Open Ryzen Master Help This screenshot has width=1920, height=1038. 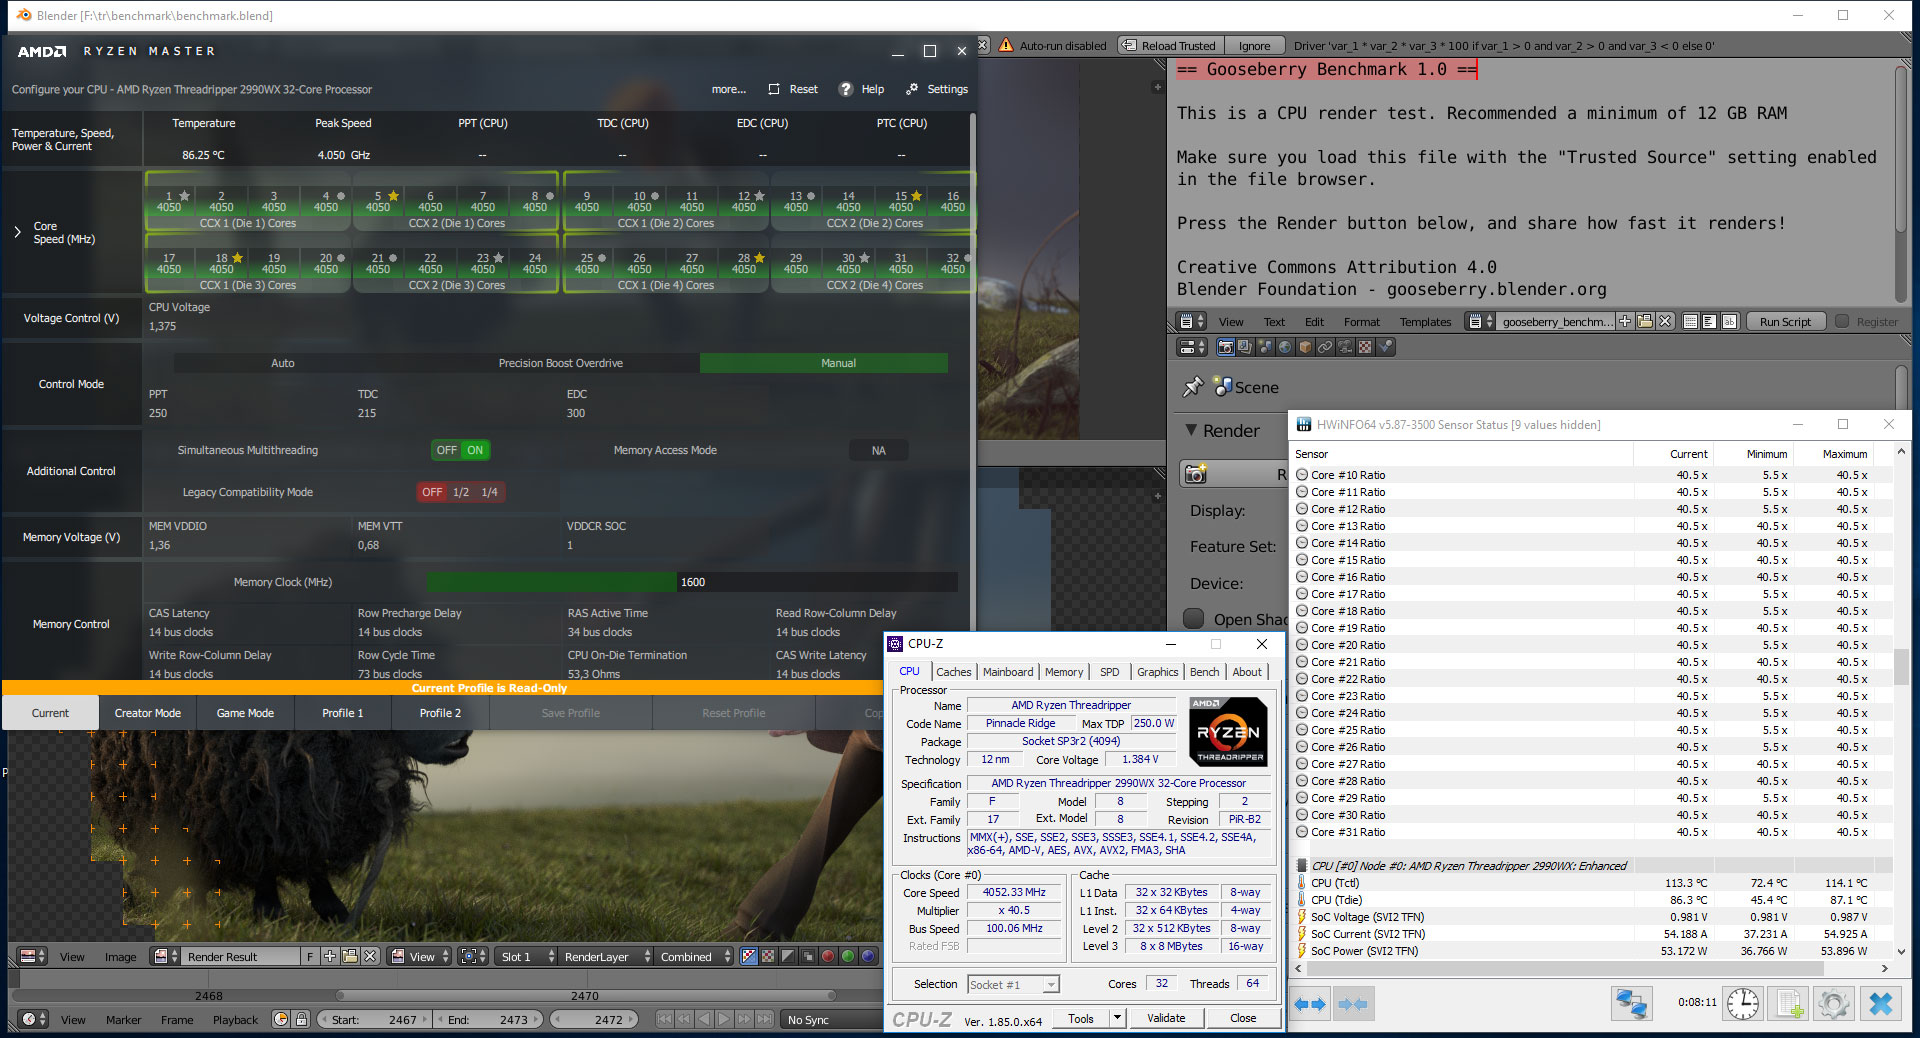click(x=861, y=89)
